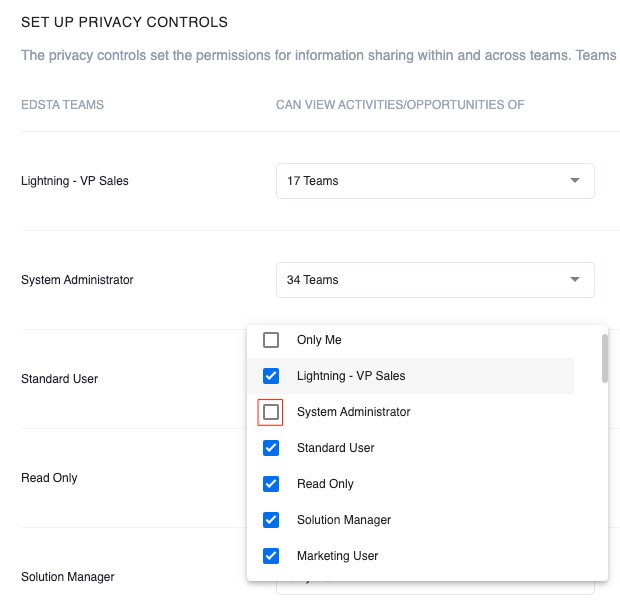This screenshot has height=609, width=620.
Task: Click Solution Manager team name in left column
Action: (x=68, y=577)
